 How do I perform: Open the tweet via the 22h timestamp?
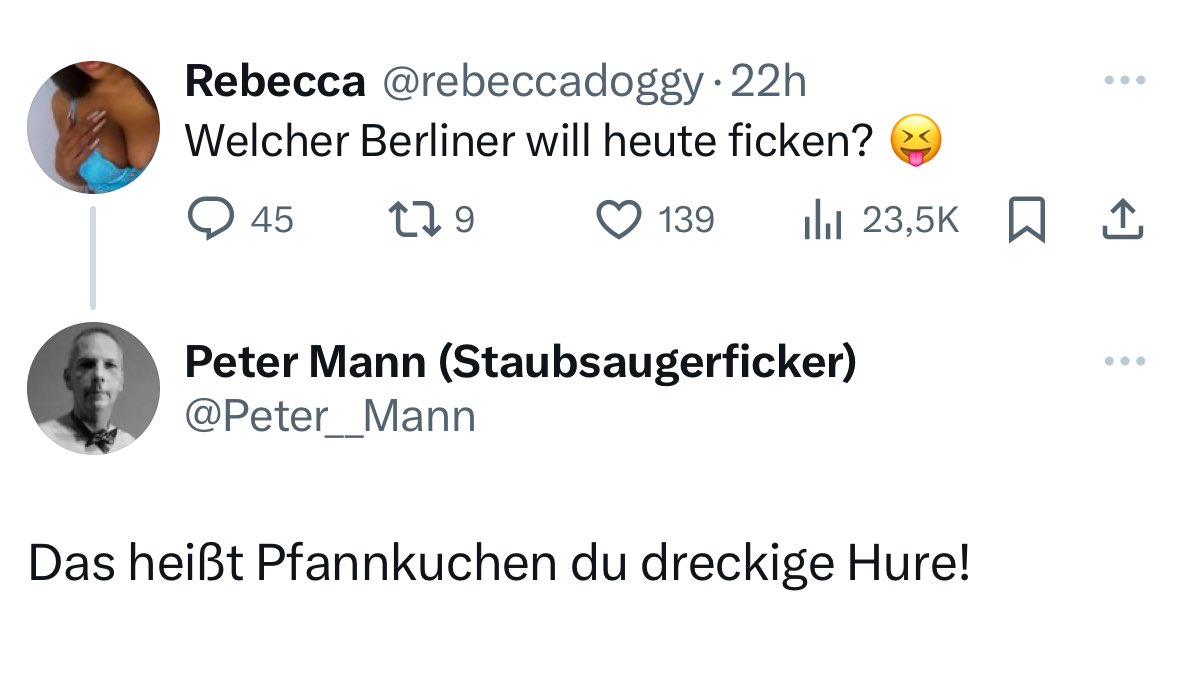(769, 82)
